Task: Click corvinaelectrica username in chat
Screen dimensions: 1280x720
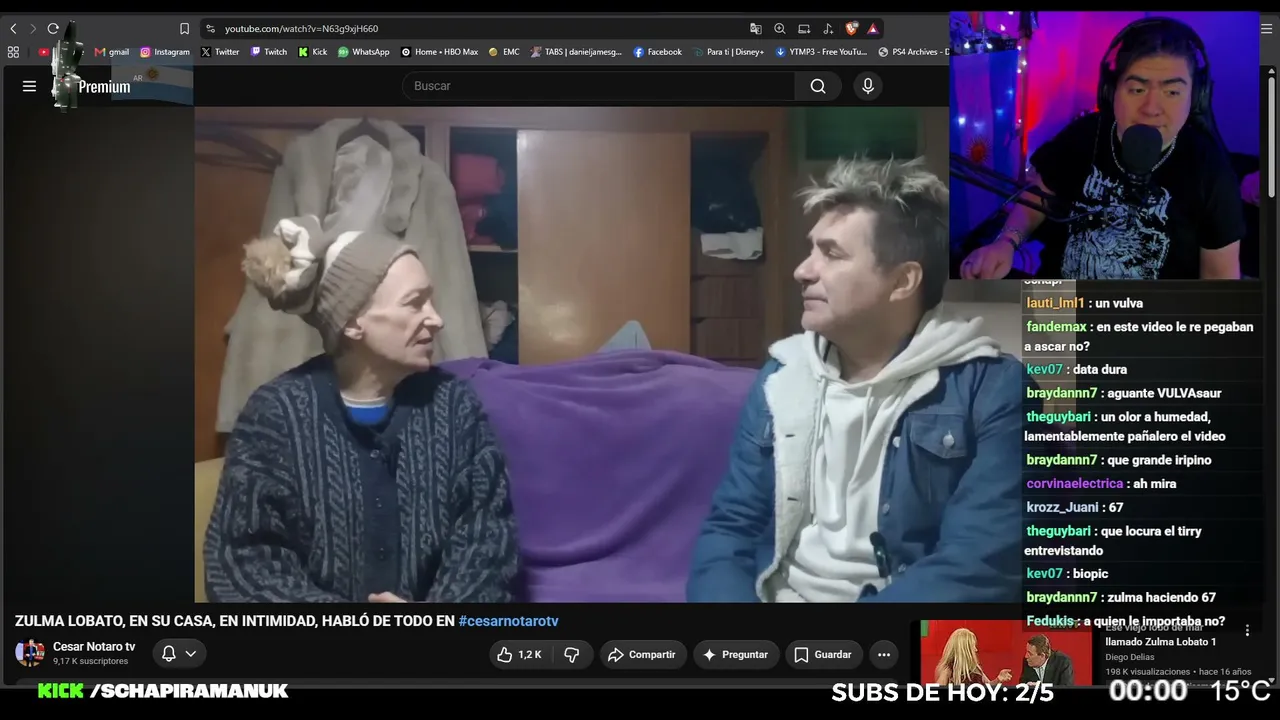Action: [1074, 484]
